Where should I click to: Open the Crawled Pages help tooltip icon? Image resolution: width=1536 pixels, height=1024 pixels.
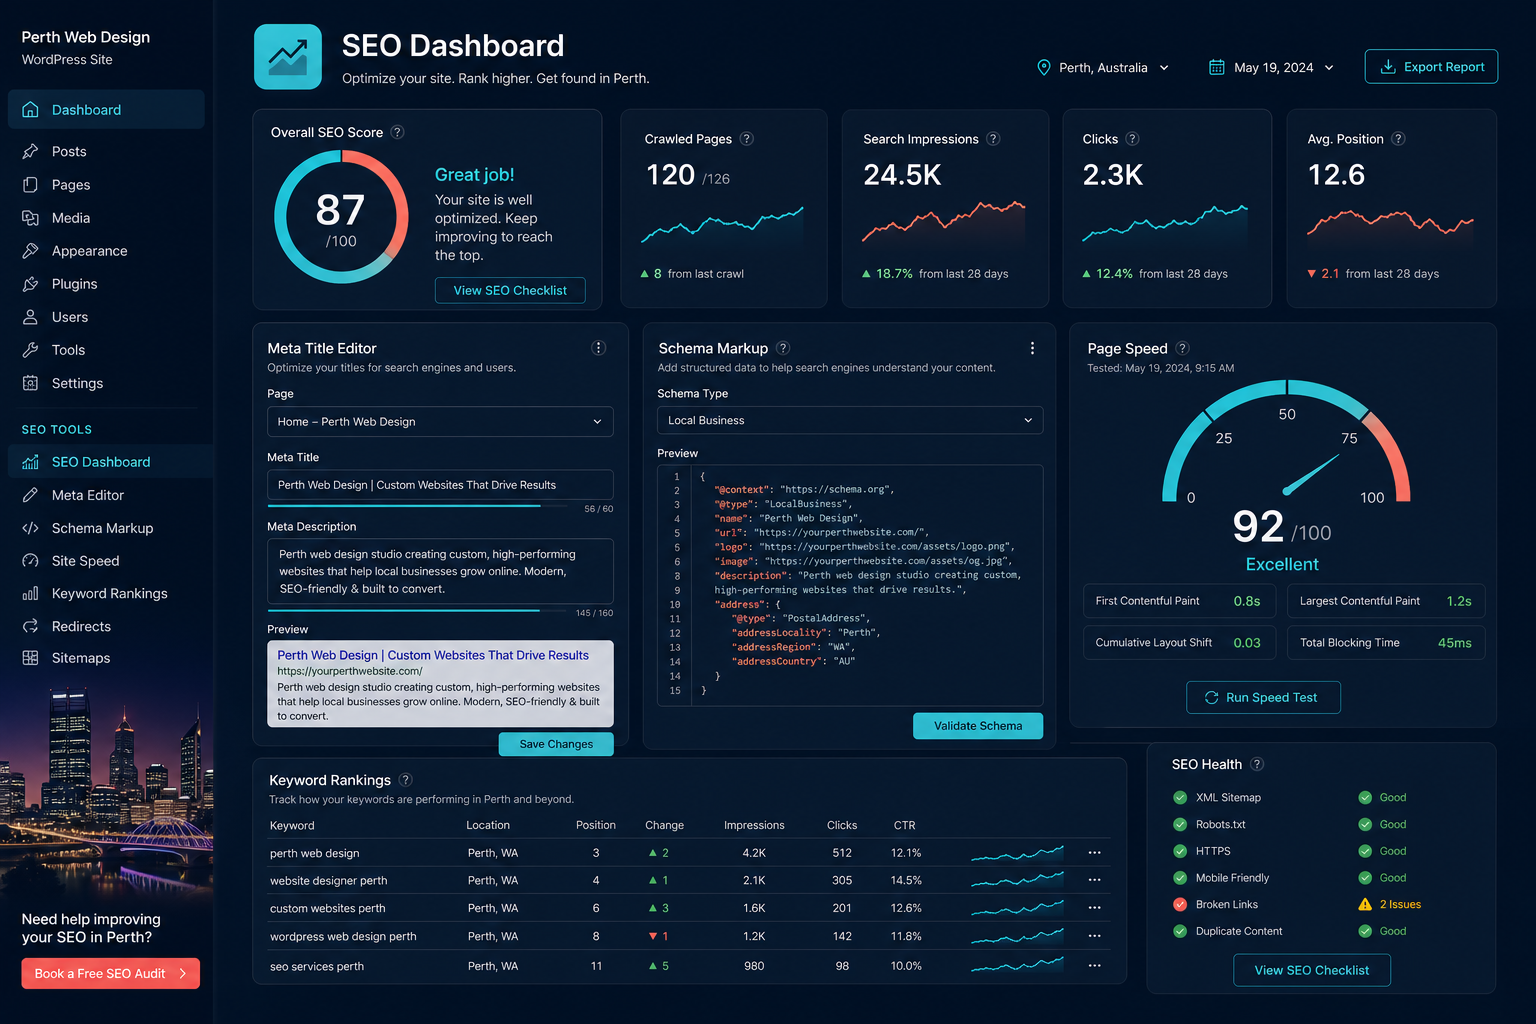point(746,139)
